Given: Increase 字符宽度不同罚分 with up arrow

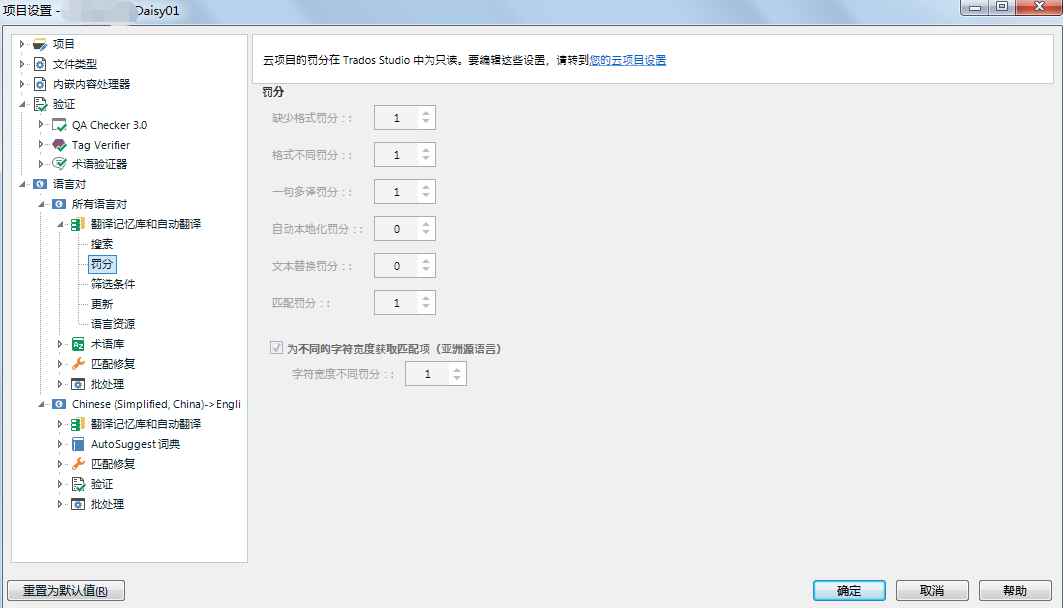Looking at the screenshot, I should pos(457,369).
